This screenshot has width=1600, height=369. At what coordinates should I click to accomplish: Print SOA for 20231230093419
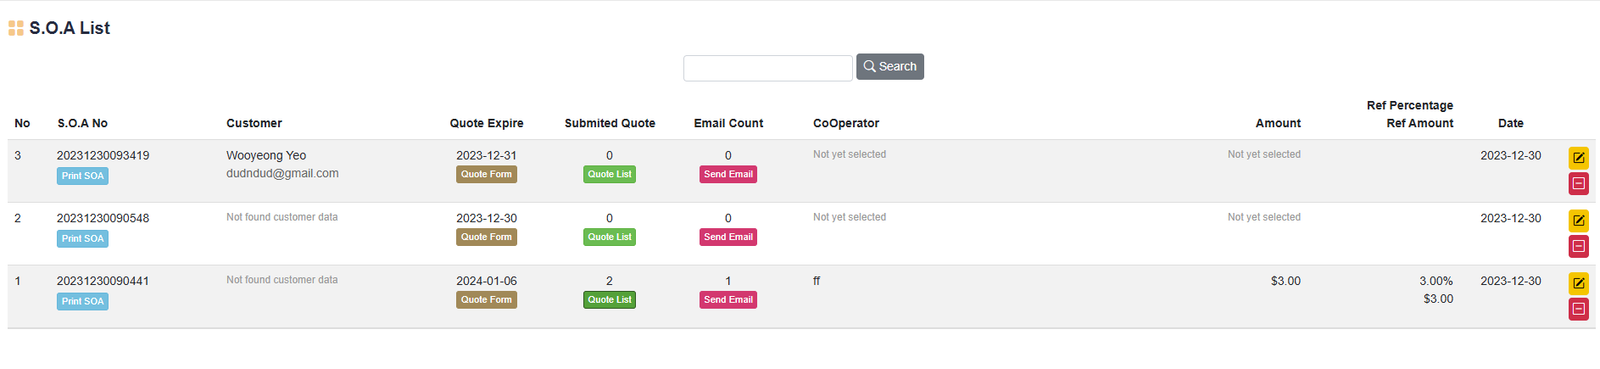pos(82,176)
